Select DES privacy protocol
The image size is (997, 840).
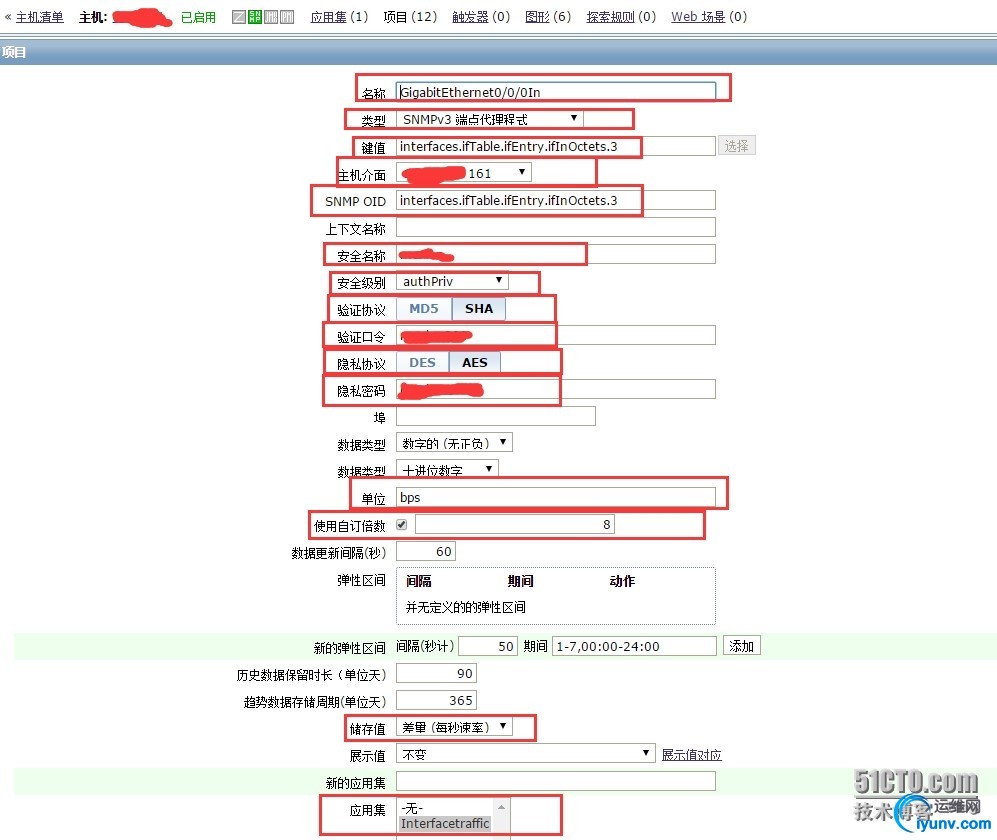(423, 362)
